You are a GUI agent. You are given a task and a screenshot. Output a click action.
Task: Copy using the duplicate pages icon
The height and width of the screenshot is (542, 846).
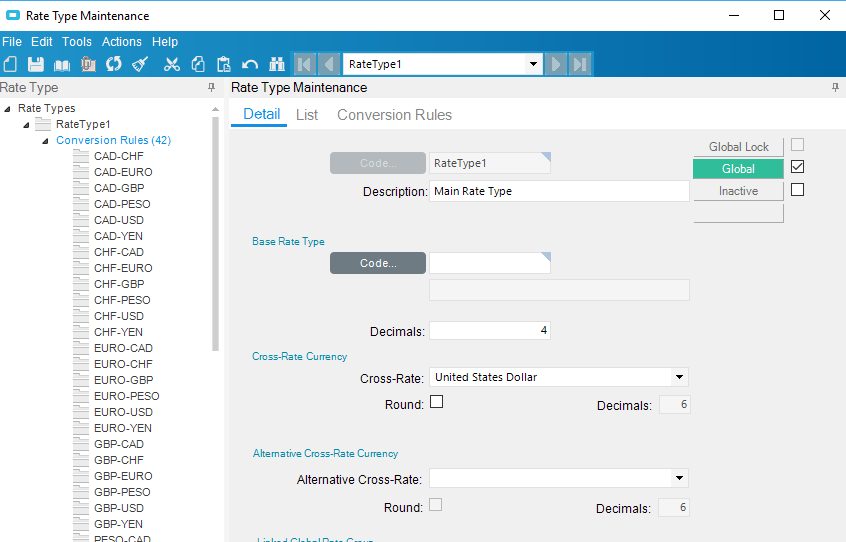(198, 64)
